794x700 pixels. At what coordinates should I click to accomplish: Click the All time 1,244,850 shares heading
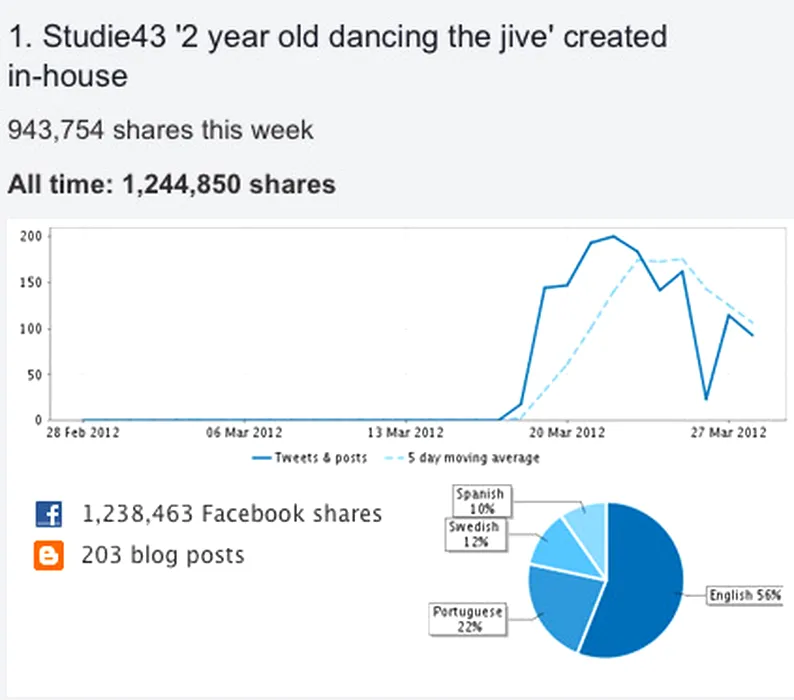pos(172,184)
